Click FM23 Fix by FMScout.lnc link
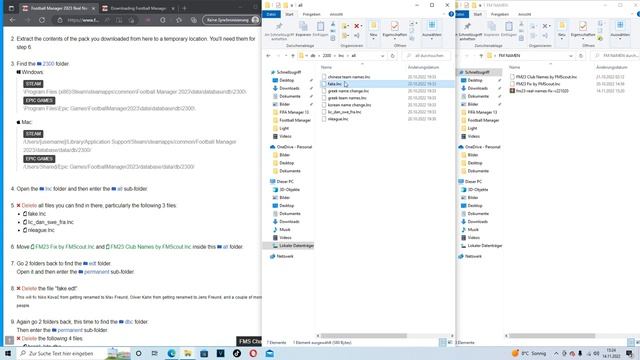This screenshot has width=640, height=360. click(x=64, y=247)
